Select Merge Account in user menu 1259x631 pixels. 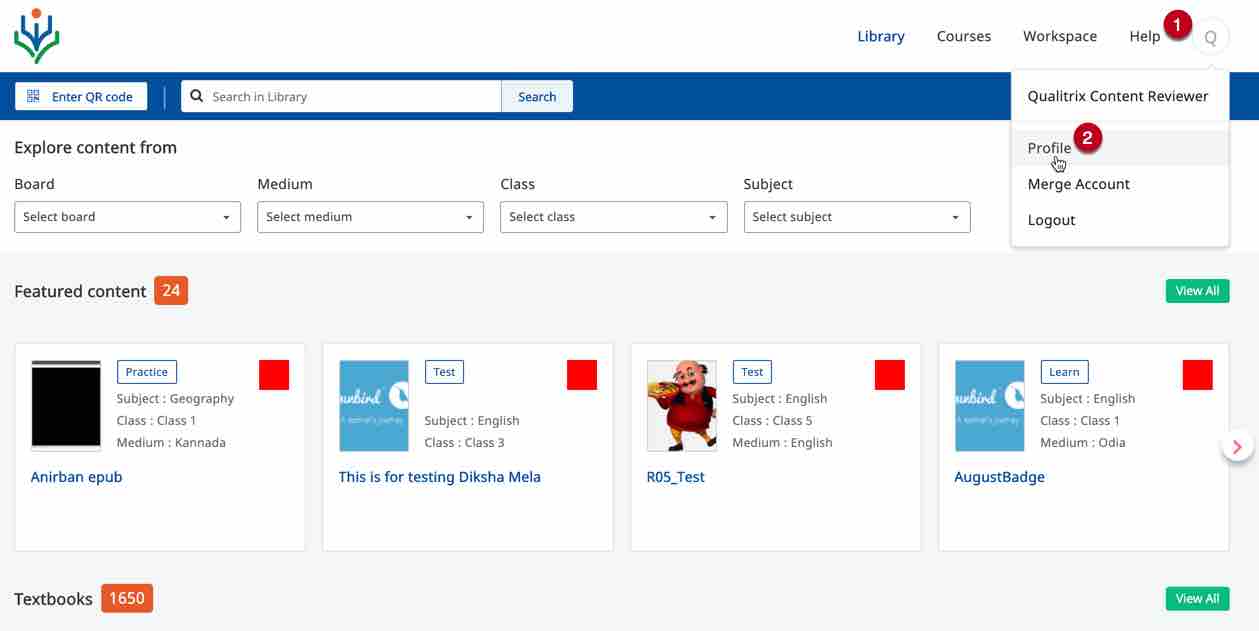1078,184
